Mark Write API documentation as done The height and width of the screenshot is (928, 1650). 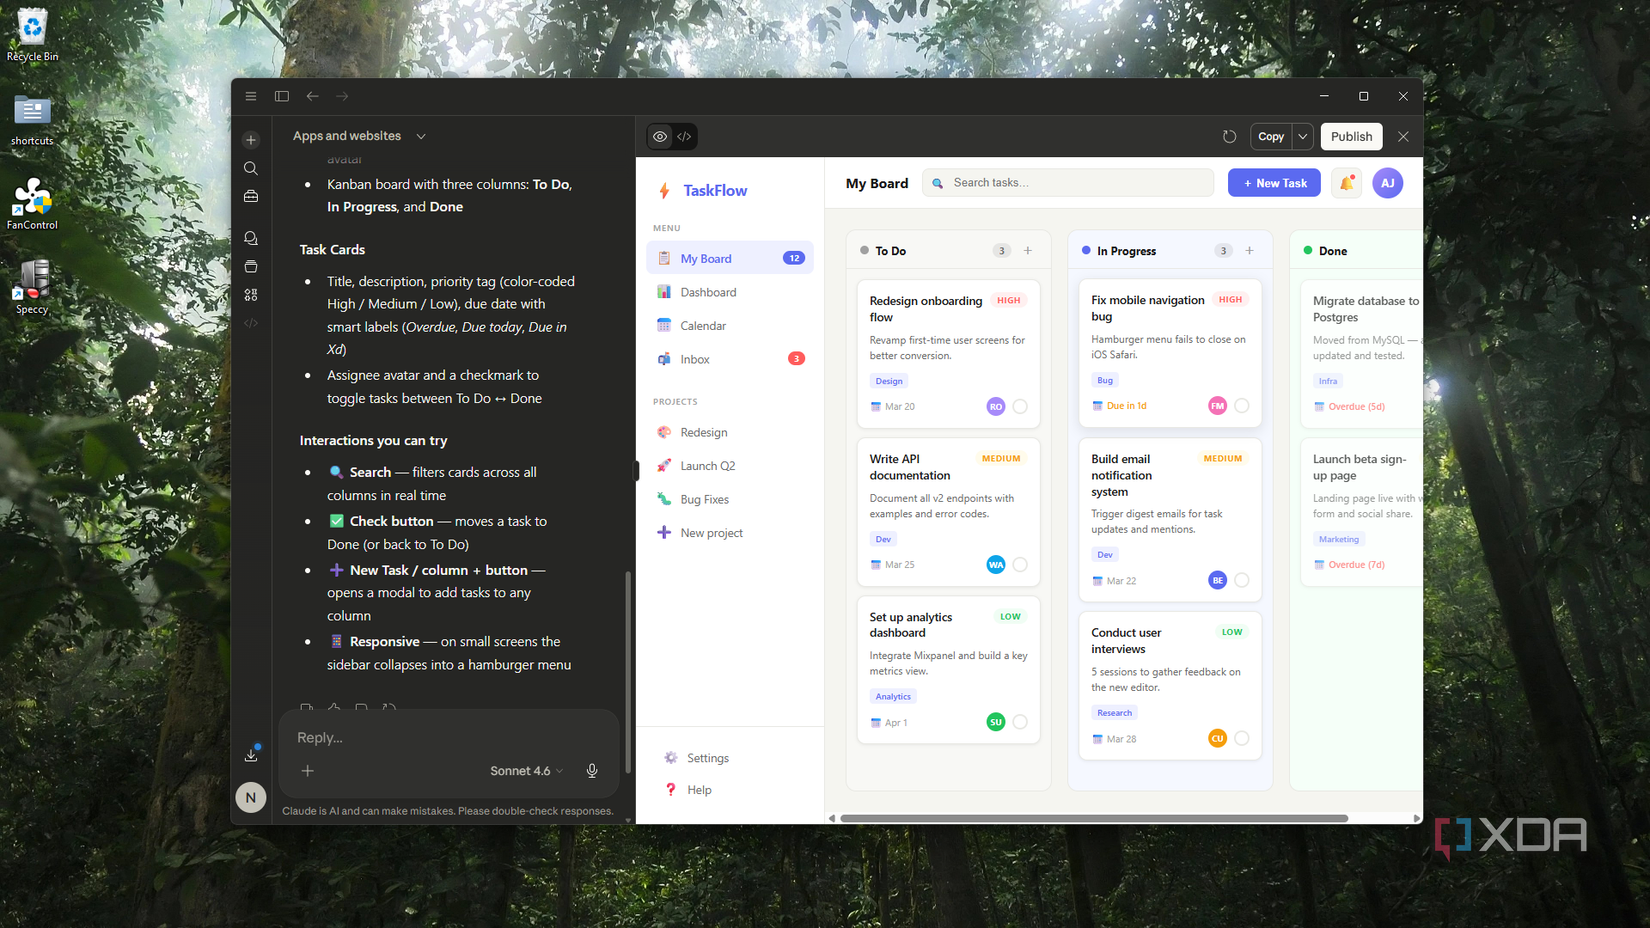coord(1020,565)
